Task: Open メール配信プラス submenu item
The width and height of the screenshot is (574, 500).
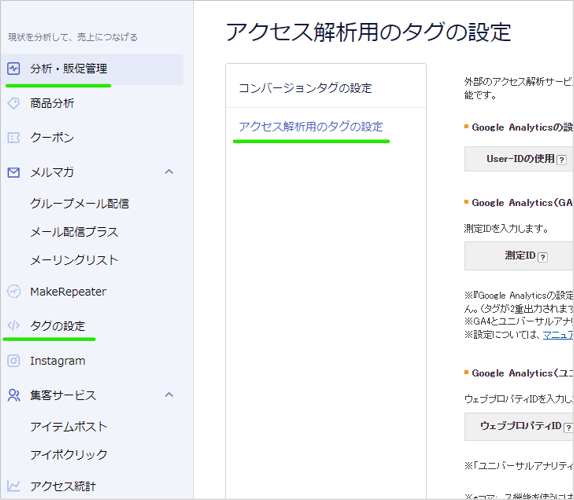Action: [74, 232]
